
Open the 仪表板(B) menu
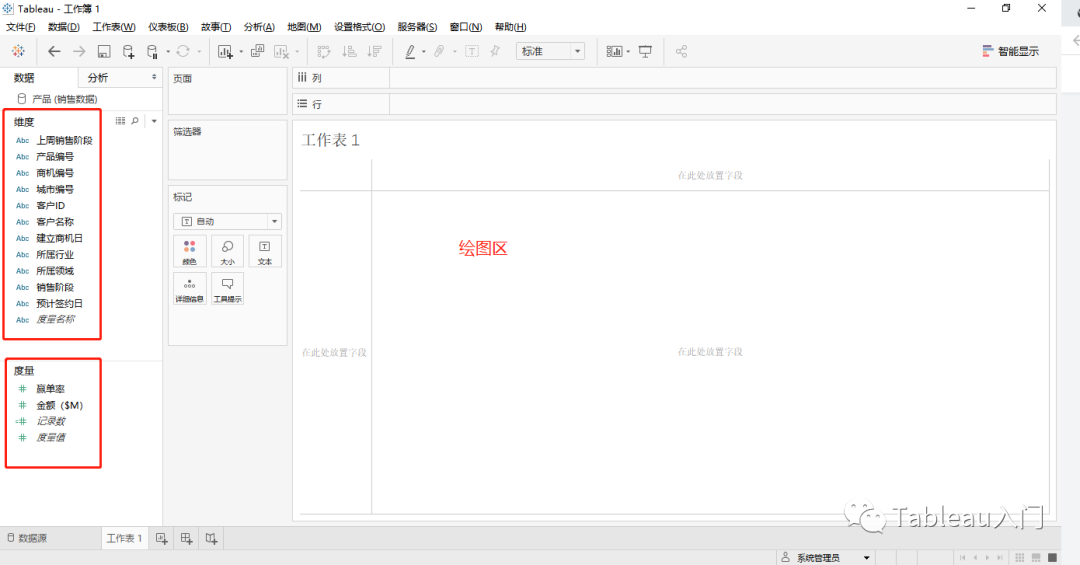click(168, 27)
